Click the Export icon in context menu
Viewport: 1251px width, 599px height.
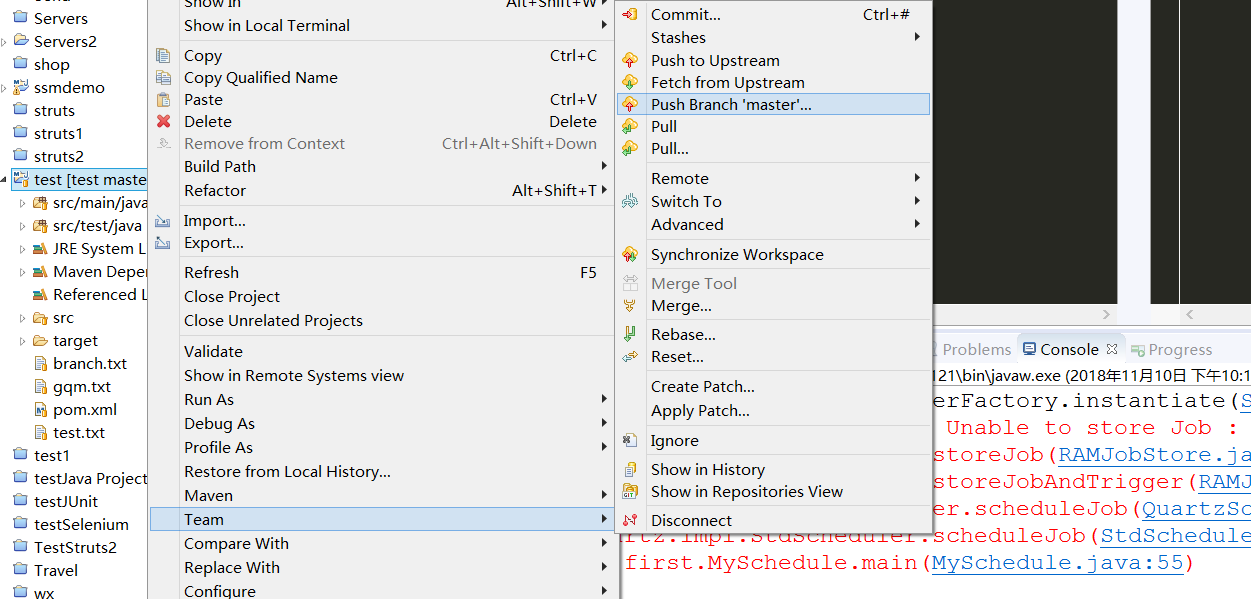point(164,243)
